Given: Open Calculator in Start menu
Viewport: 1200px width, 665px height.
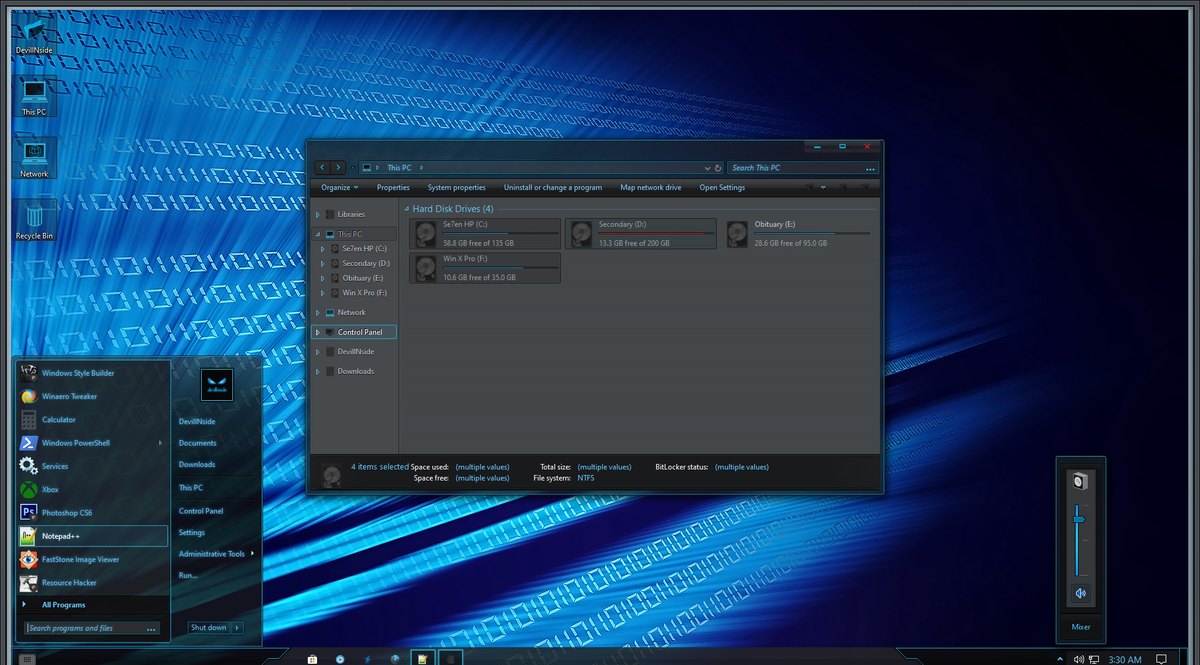Looking at the screenshot, I should point(92,420).
